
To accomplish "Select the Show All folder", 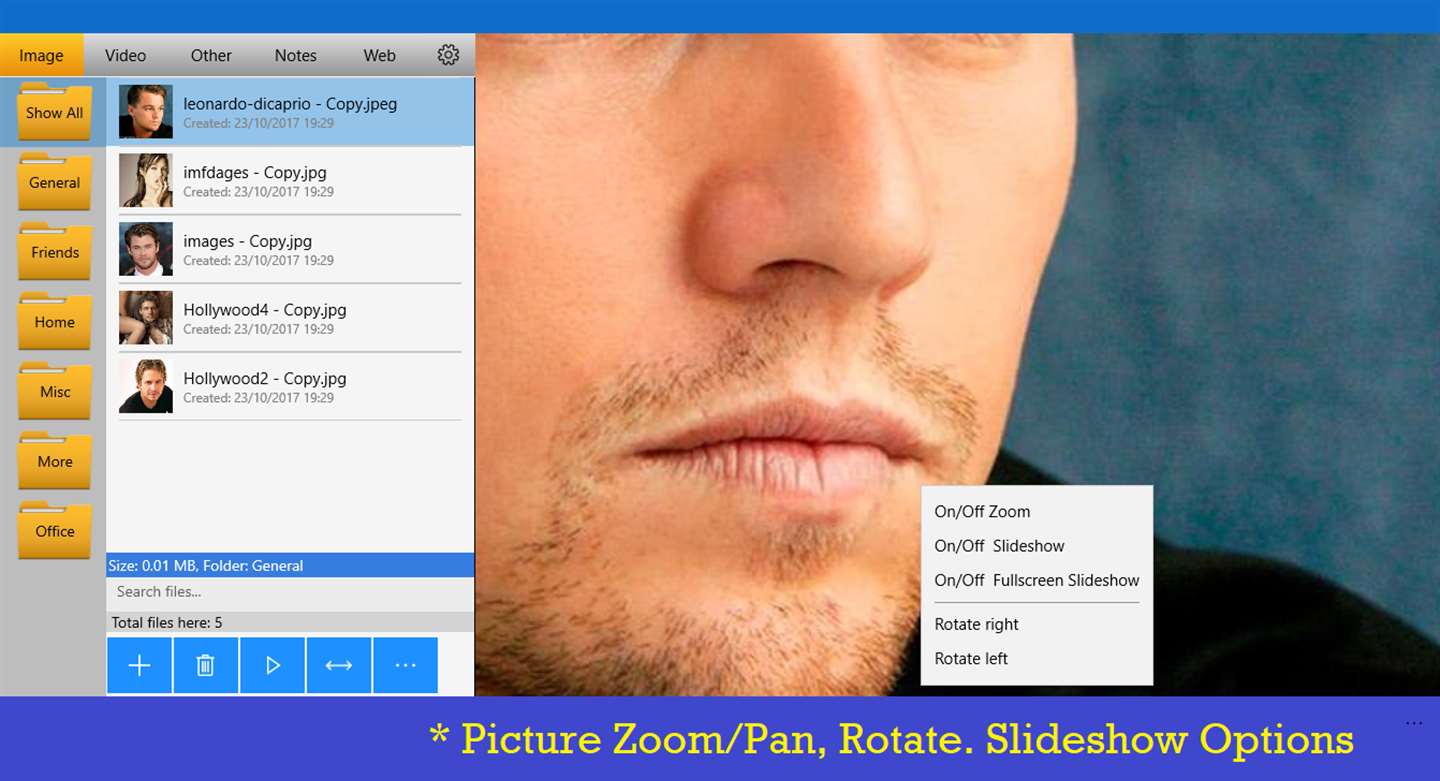I will pos(55,111).
